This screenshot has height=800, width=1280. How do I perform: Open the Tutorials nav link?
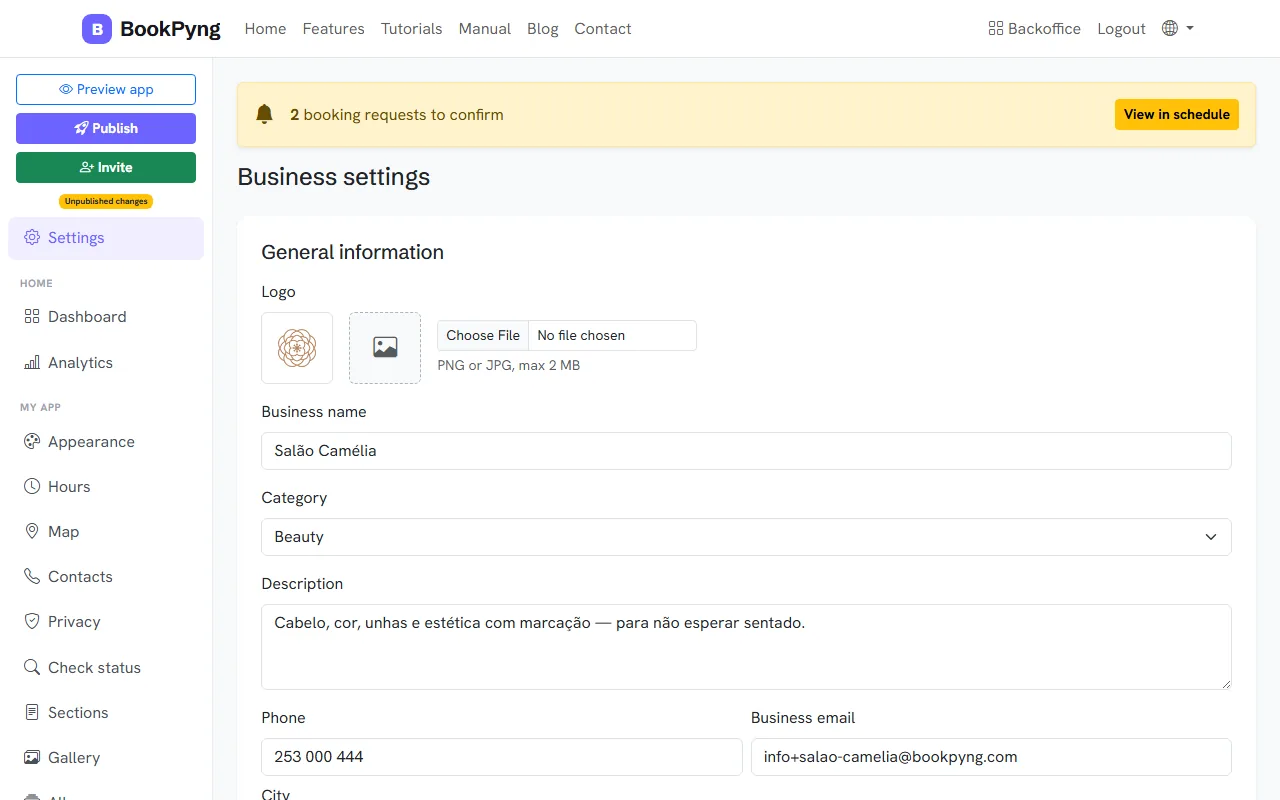click(411, 29)
